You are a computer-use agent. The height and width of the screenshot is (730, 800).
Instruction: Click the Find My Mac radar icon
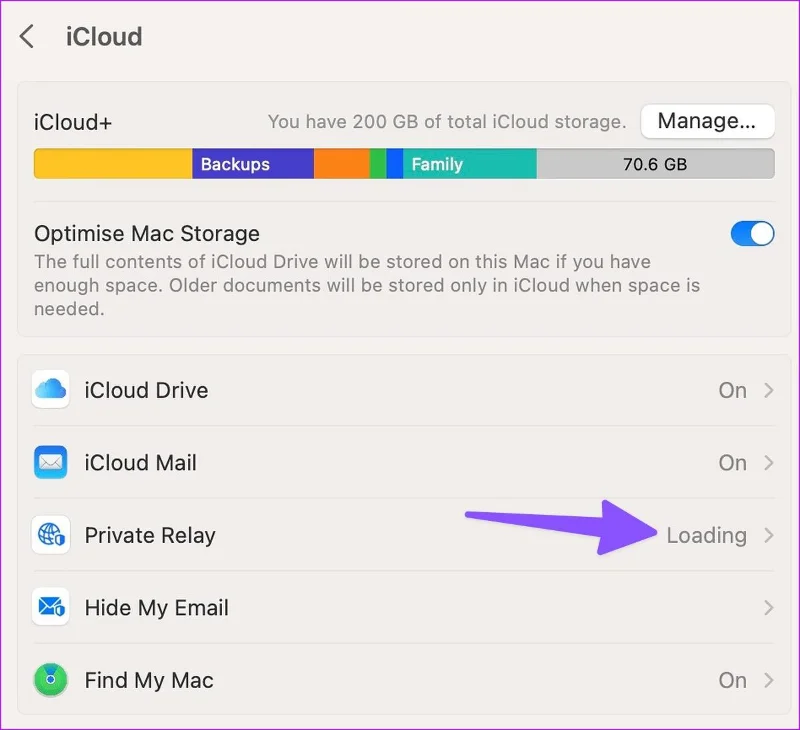click(x=51, y=679)
